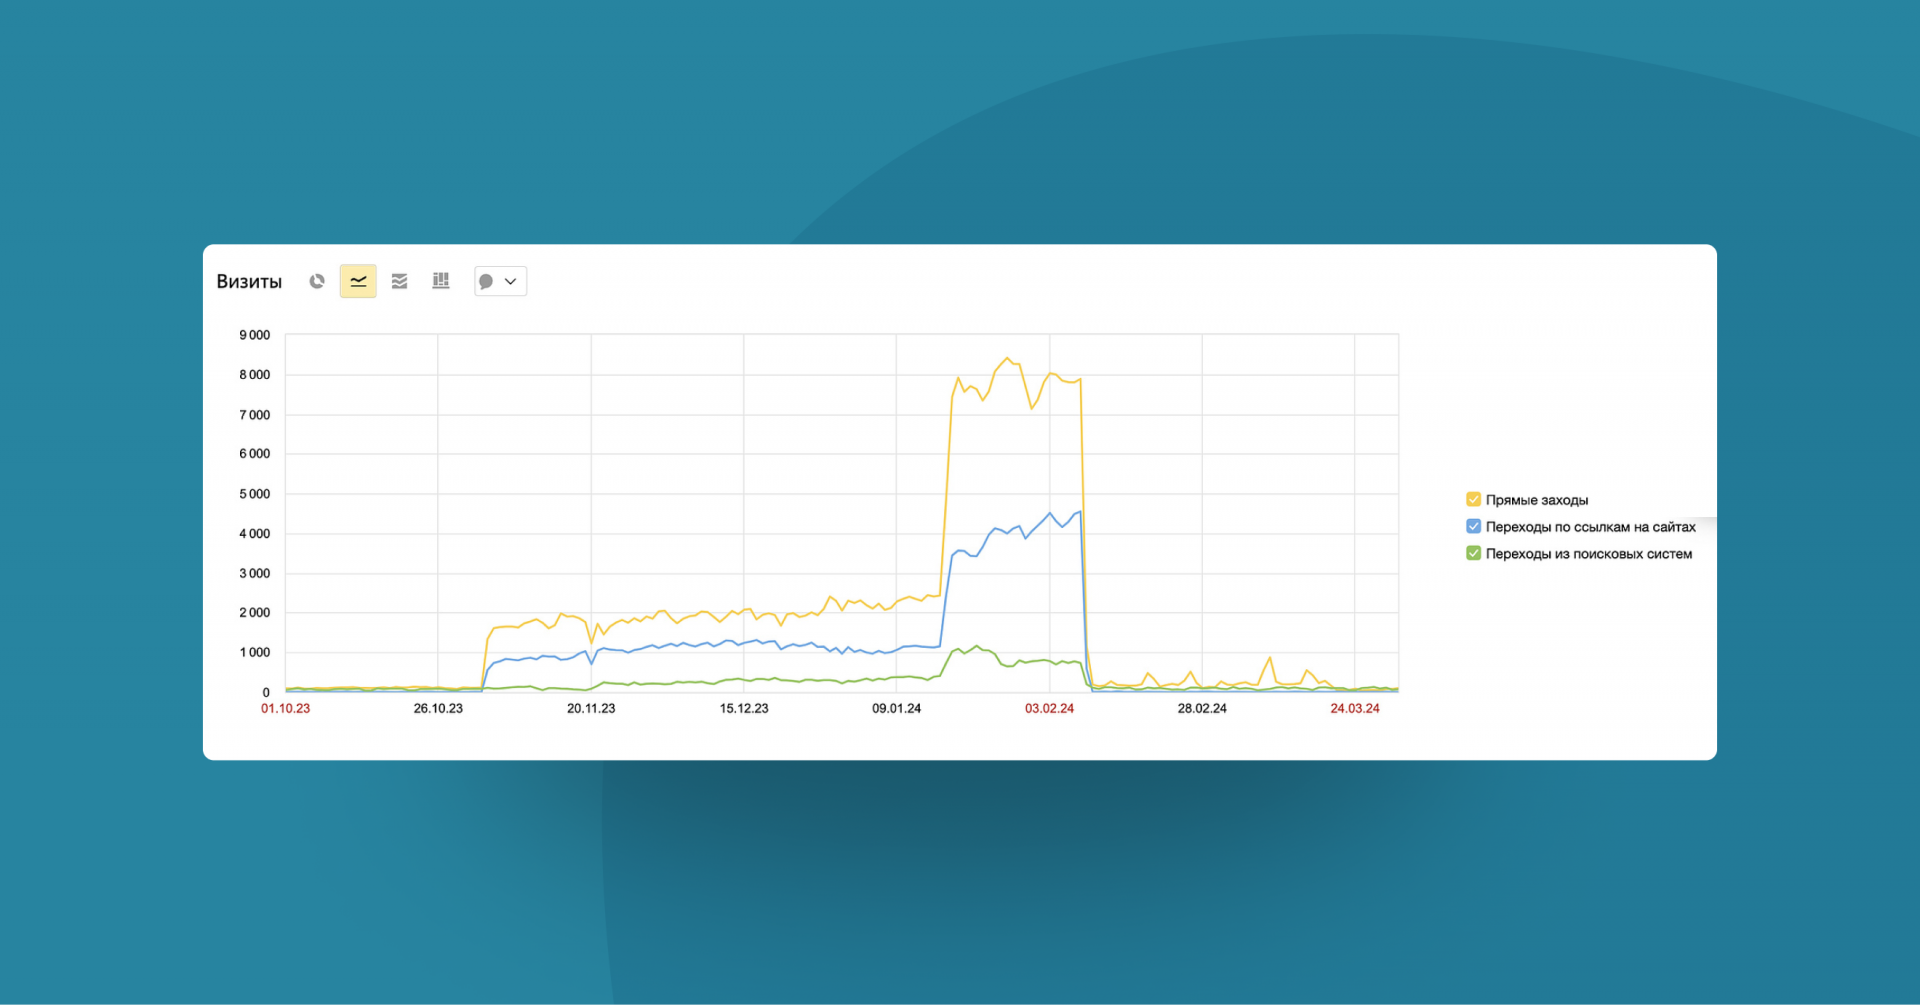Click y-axis value 1 000

[x=254, y=653]
